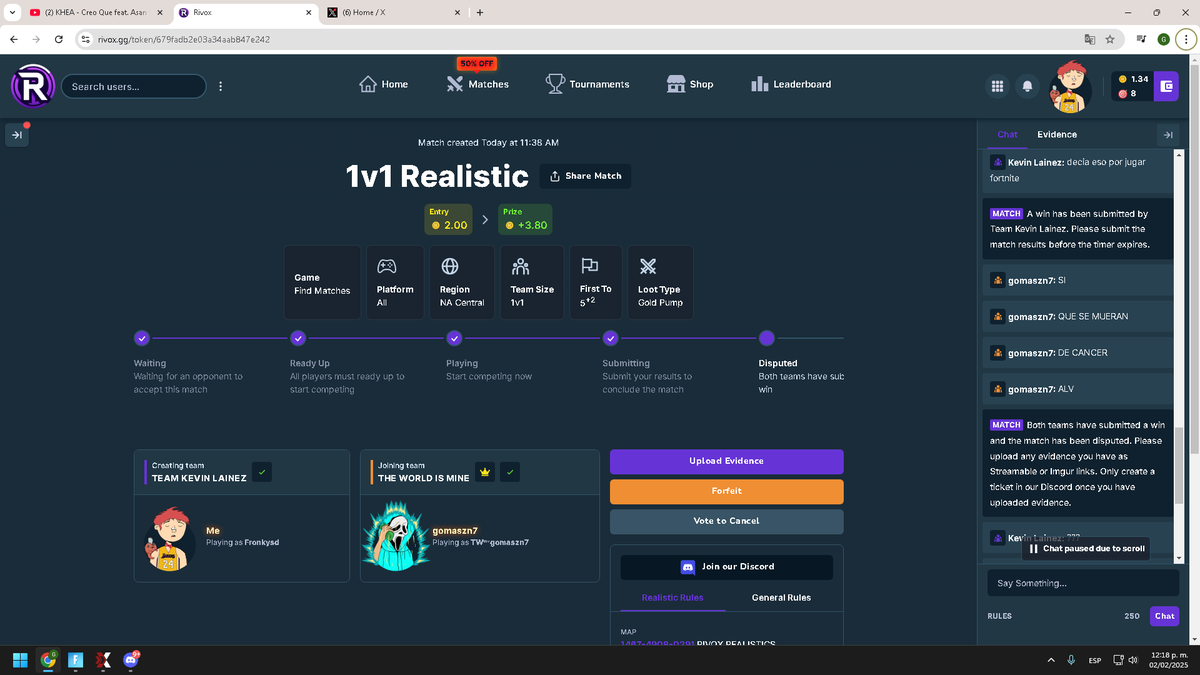Open the three-dot menu beside search
This screenshot has width=1200, height=675.
220,86
